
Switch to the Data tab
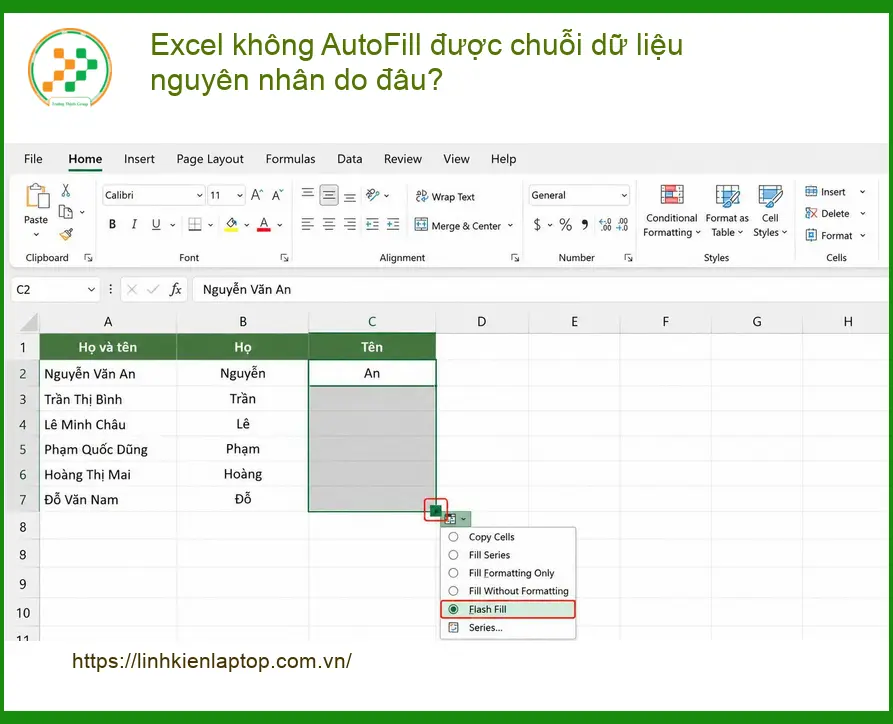349,159
